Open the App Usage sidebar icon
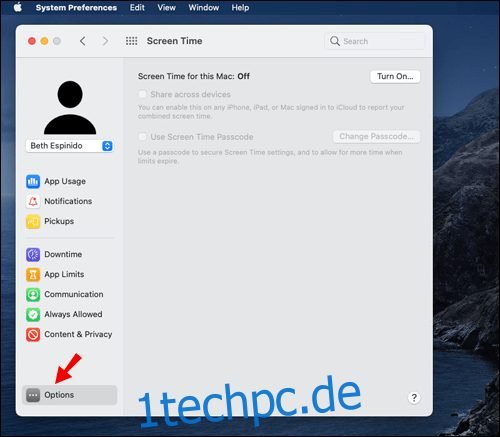500x437 pixels. click(x=33, y=181)
